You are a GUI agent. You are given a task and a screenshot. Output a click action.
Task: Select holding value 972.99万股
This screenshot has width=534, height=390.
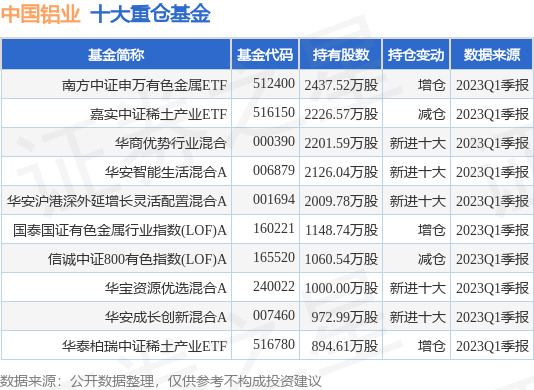(345, 317)
